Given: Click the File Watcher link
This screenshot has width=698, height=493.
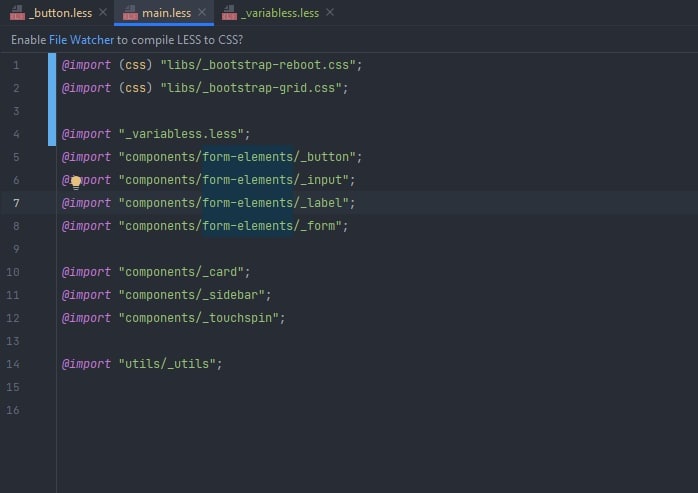Looking at the screenshot, I should (81, 40).
